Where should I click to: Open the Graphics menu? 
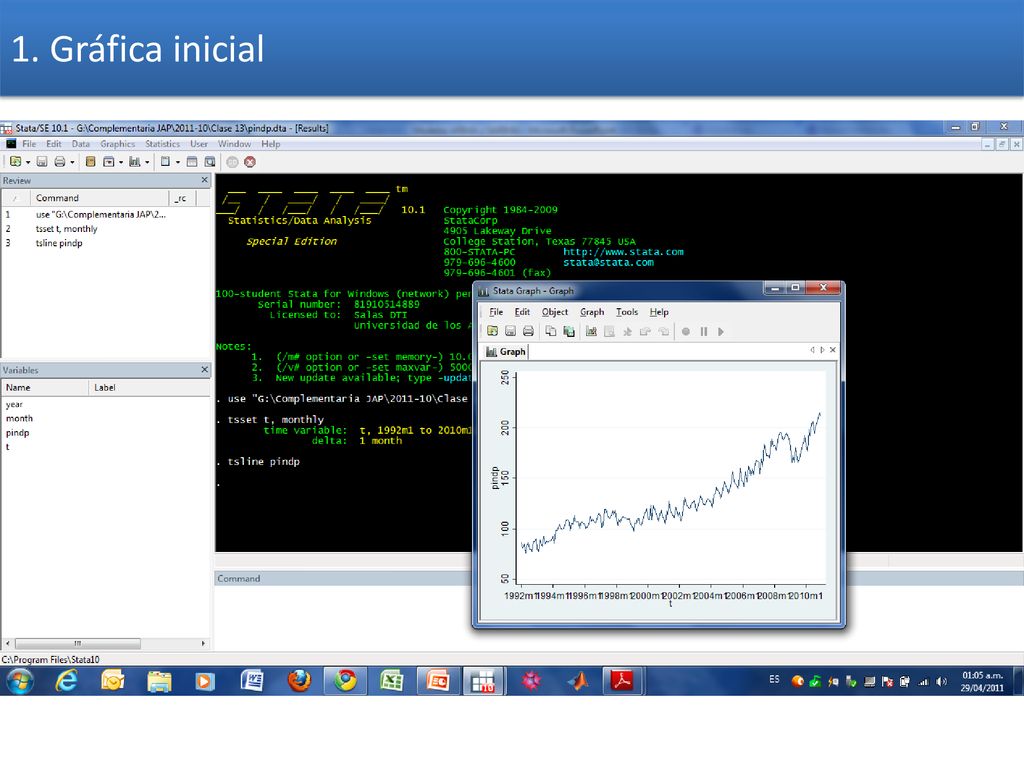pyautogui.click(x=118, y=144)
